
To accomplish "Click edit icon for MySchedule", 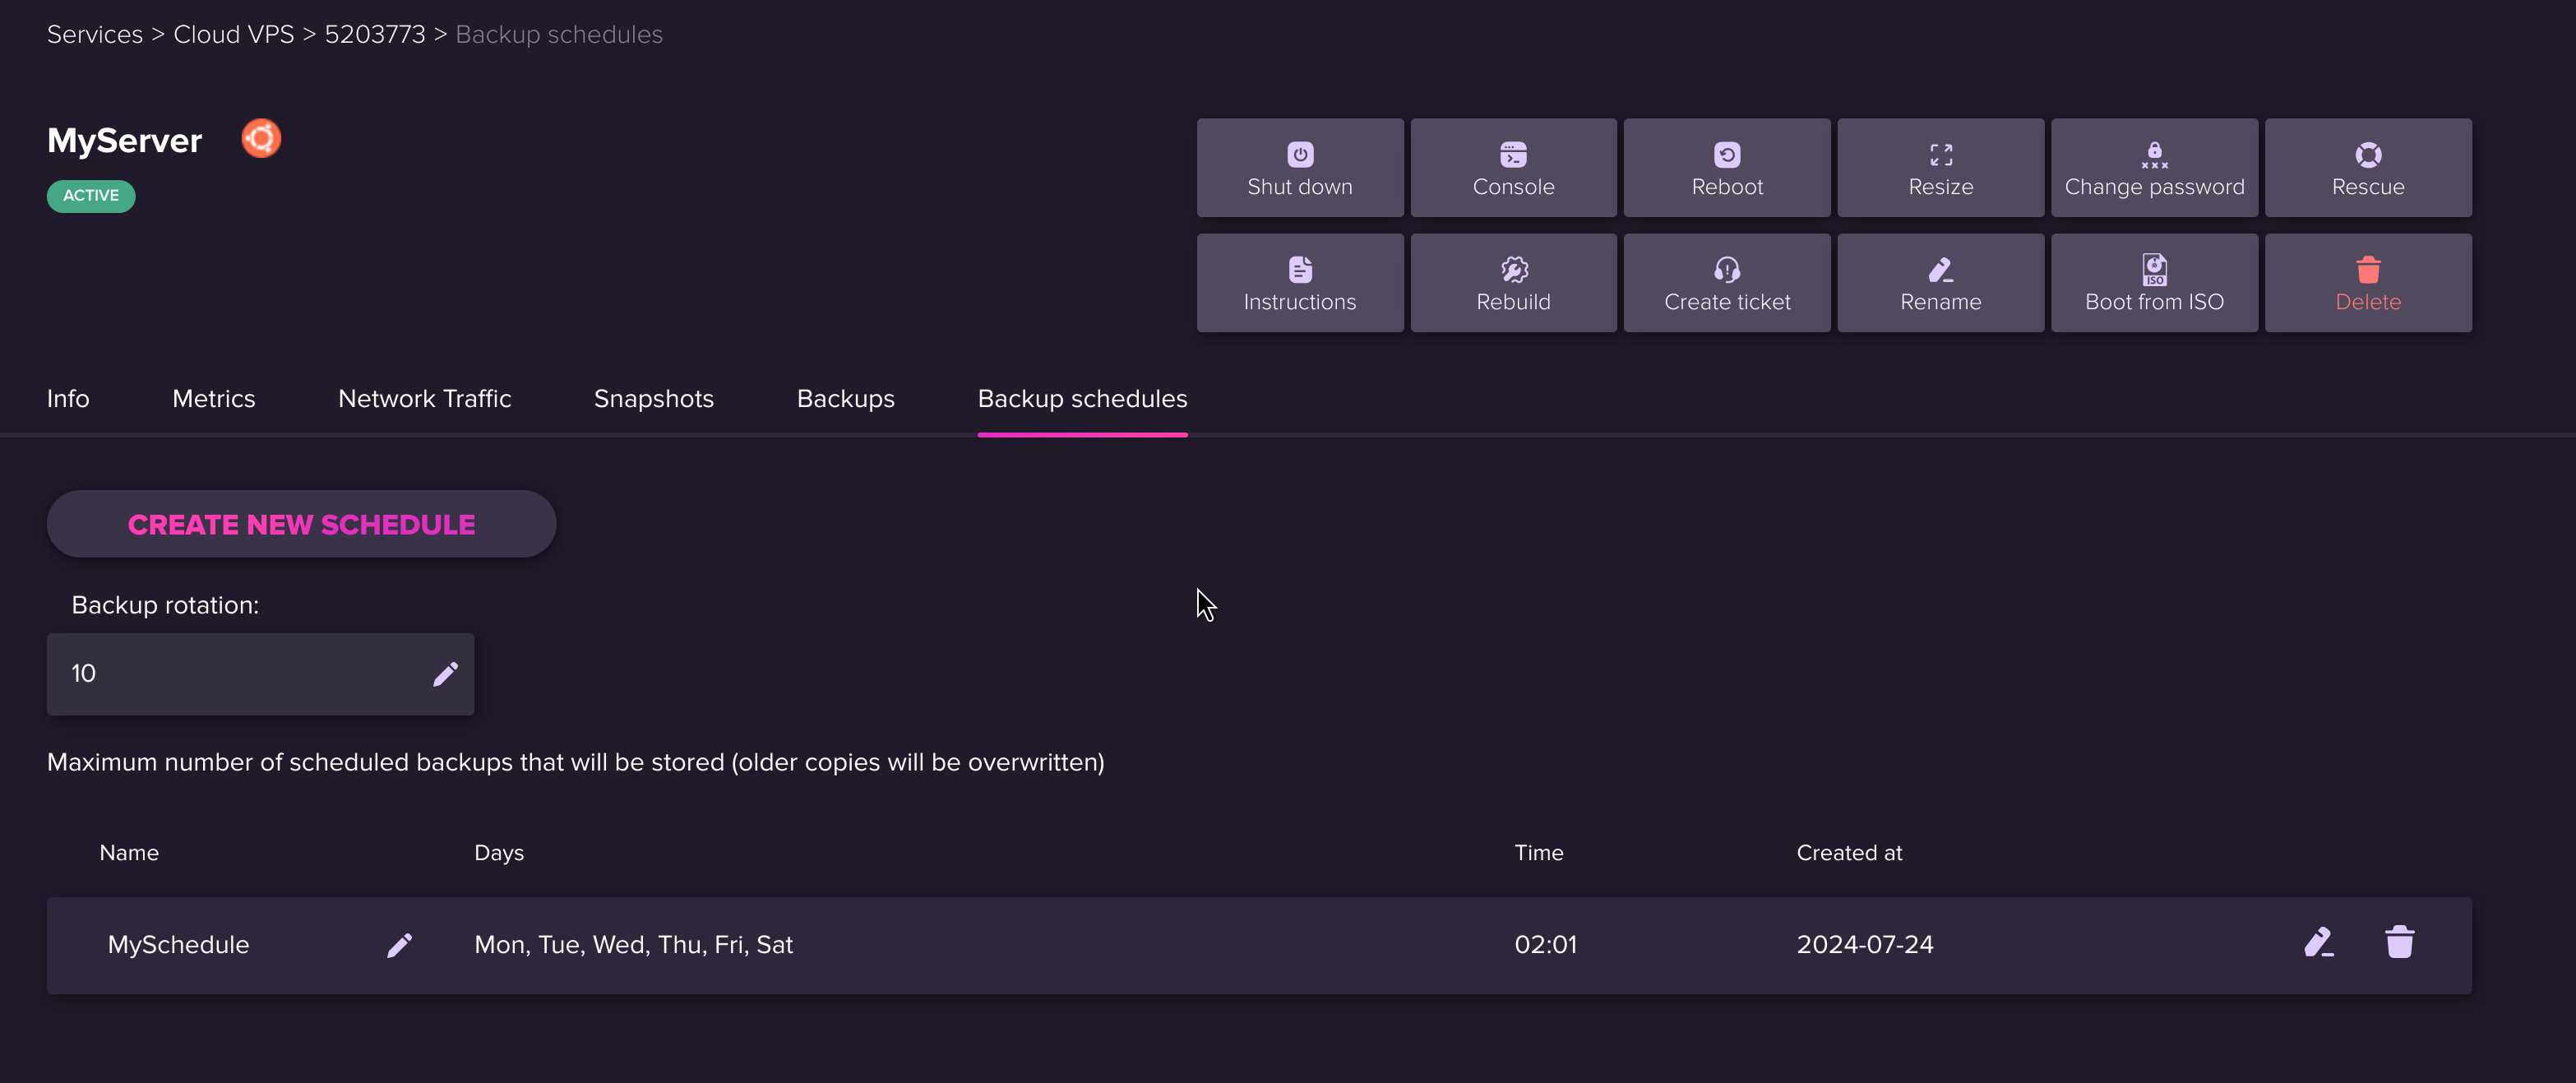I will point(2318,943).
